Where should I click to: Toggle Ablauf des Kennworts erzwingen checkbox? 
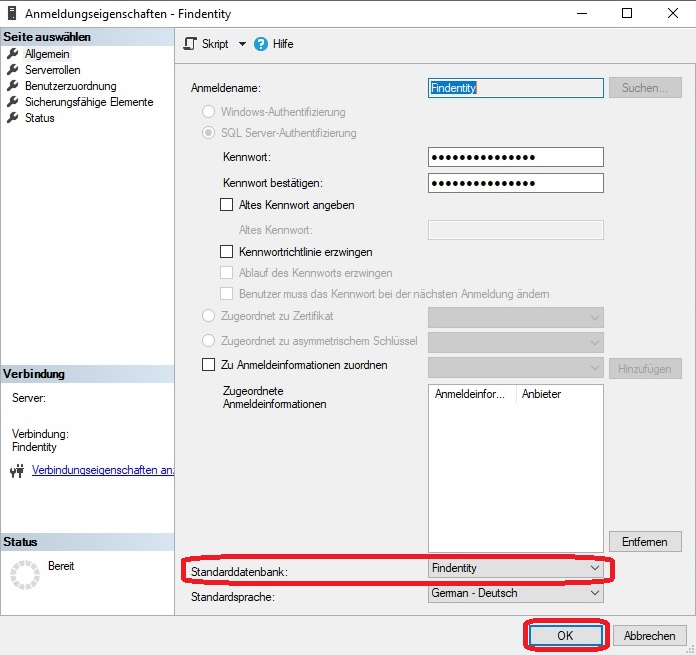(x=226, y=272)
